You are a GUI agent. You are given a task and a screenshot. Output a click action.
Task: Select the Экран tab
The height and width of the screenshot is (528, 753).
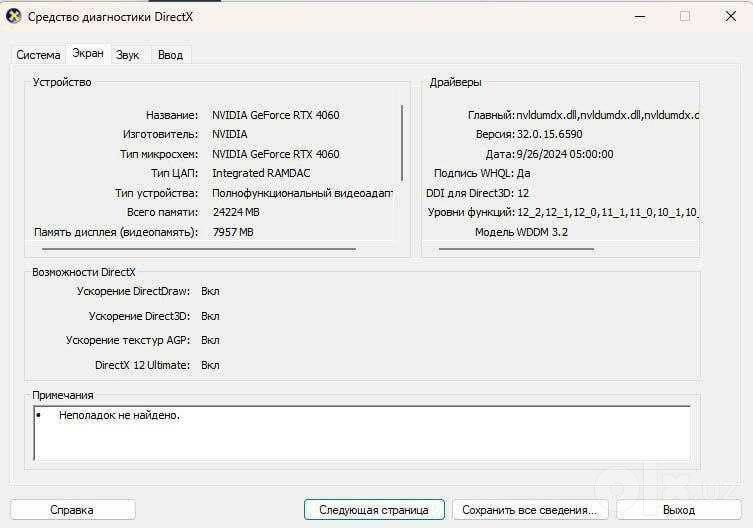tap(88, 53)
